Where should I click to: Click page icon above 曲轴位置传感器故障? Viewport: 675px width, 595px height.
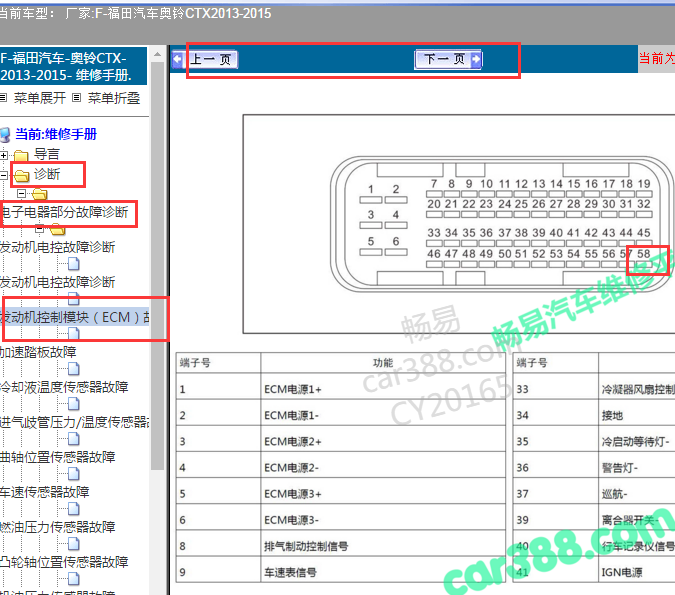pos(74,439)
